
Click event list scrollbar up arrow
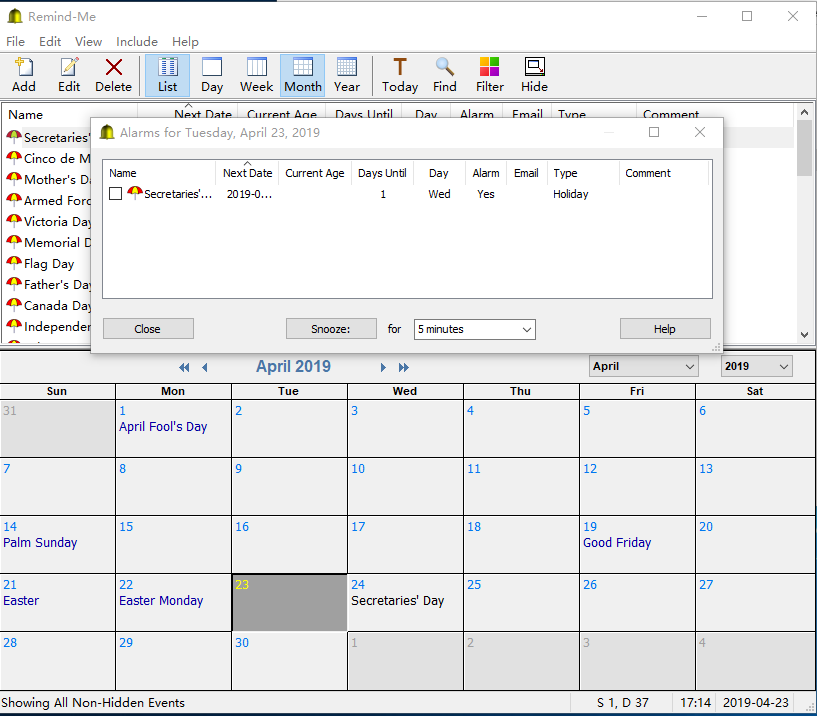[x=804, y=112]
